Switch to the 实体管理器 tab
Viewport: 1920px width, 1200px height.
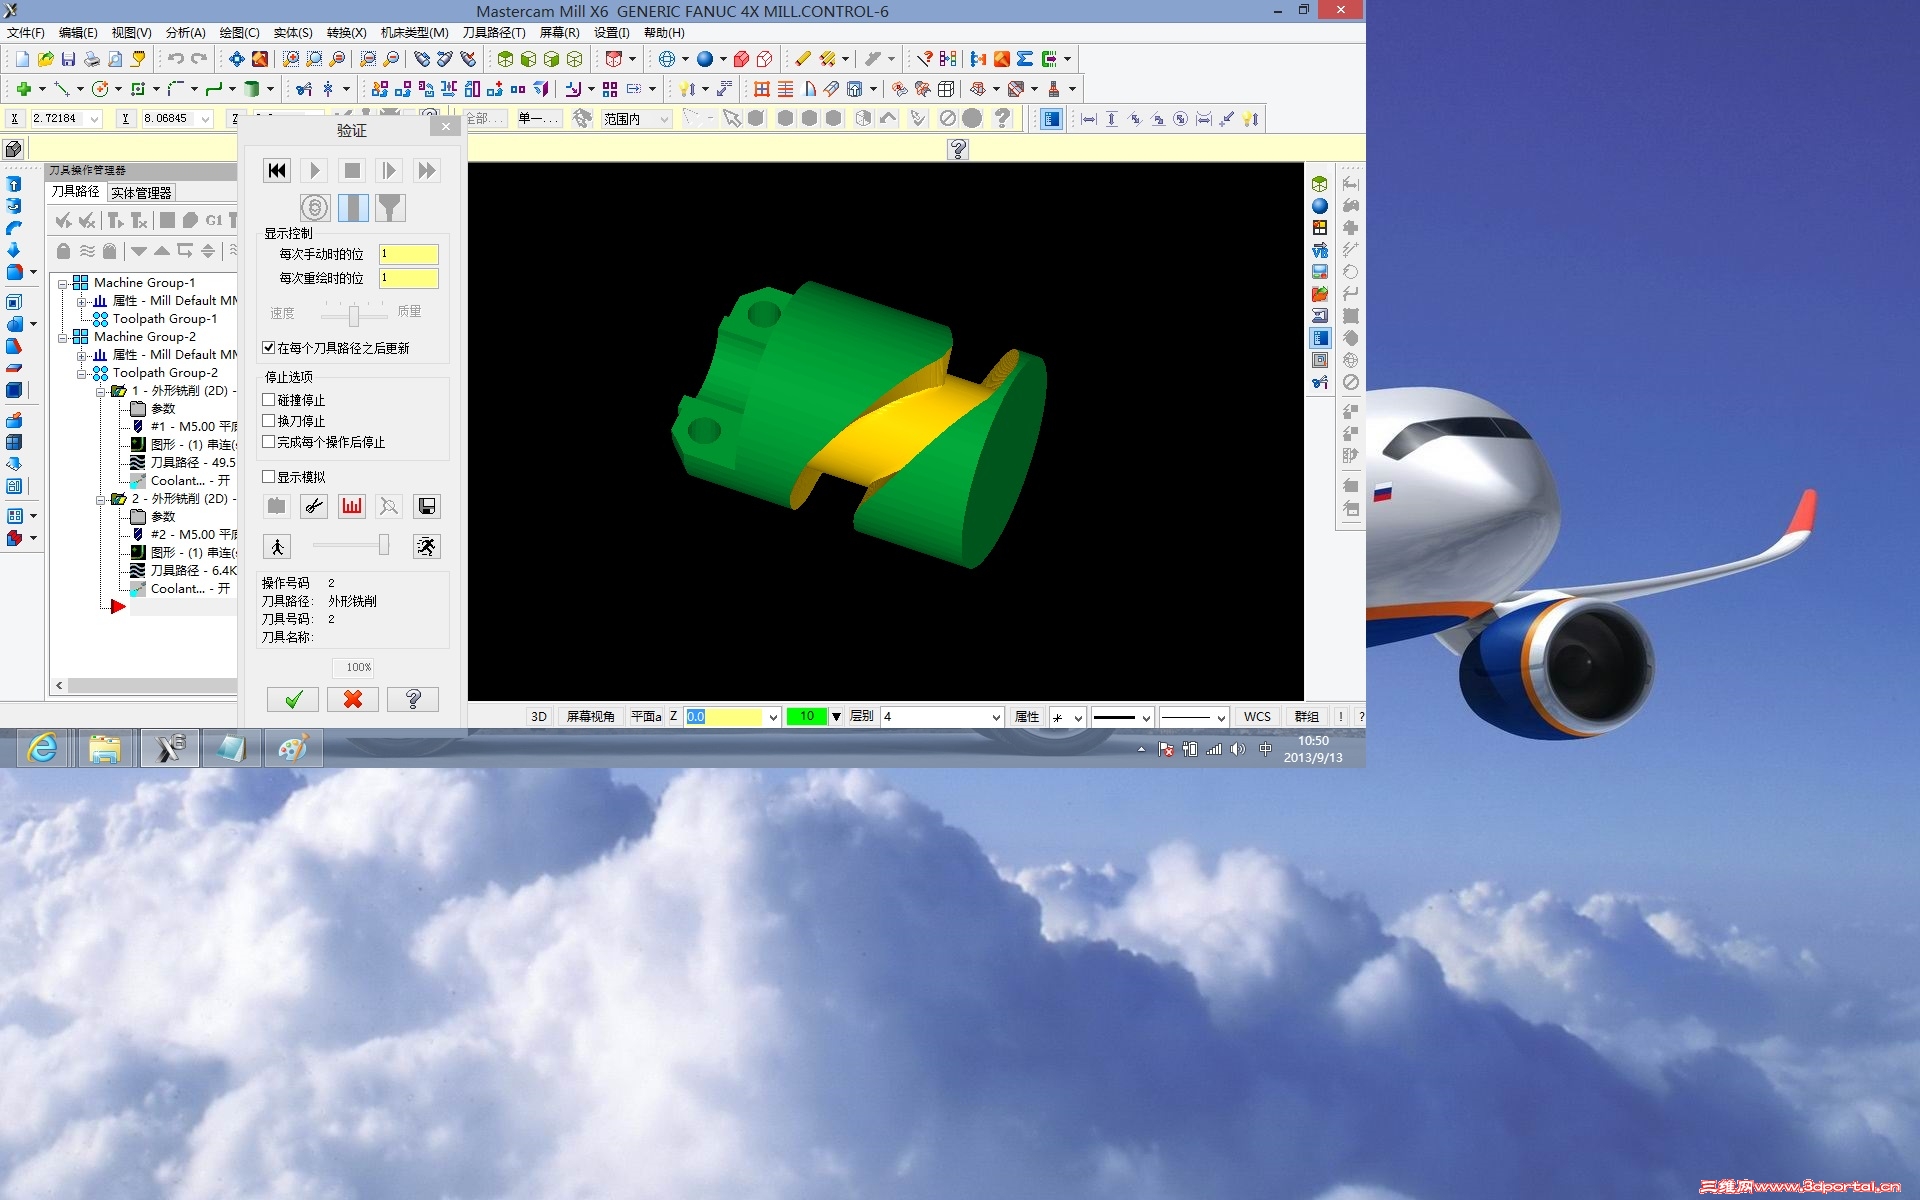point(141,193)
